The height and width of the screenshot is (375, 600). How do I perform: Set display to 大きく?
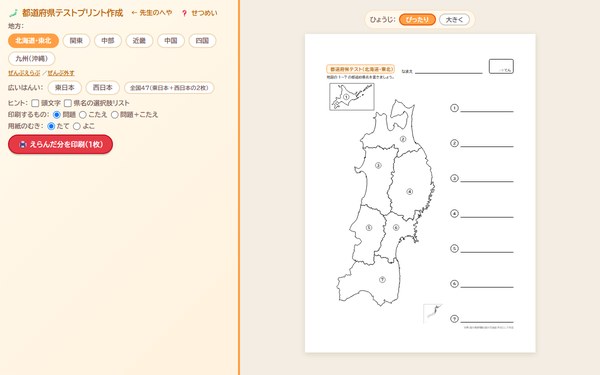(454, 20)
